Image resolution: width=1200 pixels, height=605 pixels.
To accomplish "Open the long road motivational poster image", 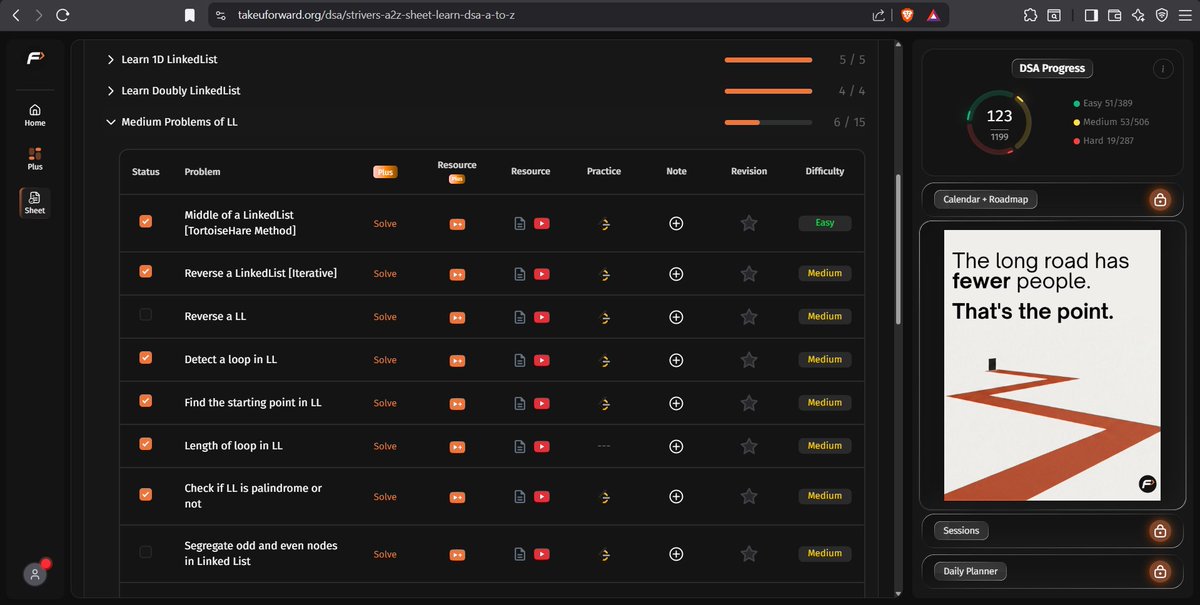I will pos(1053,365).
